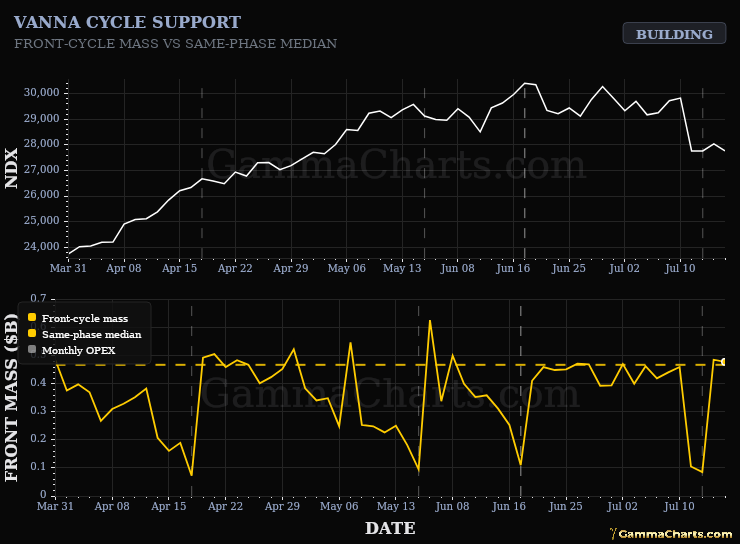Choose Apr 15 on the front mass chart axis
Viewport: 740px width, 544px height.
(168, 506)
